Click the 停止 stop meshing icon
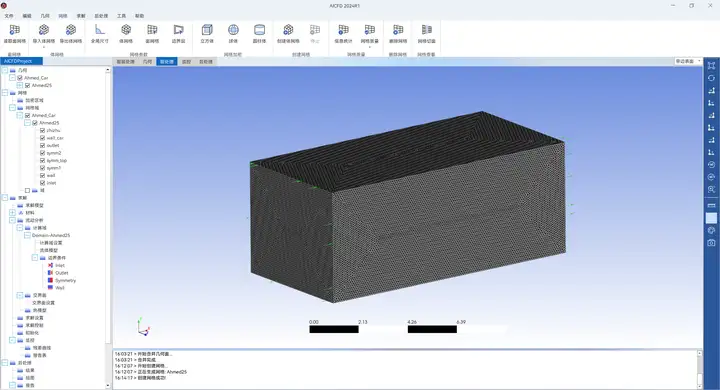The image size is (720, 390). 315,30
